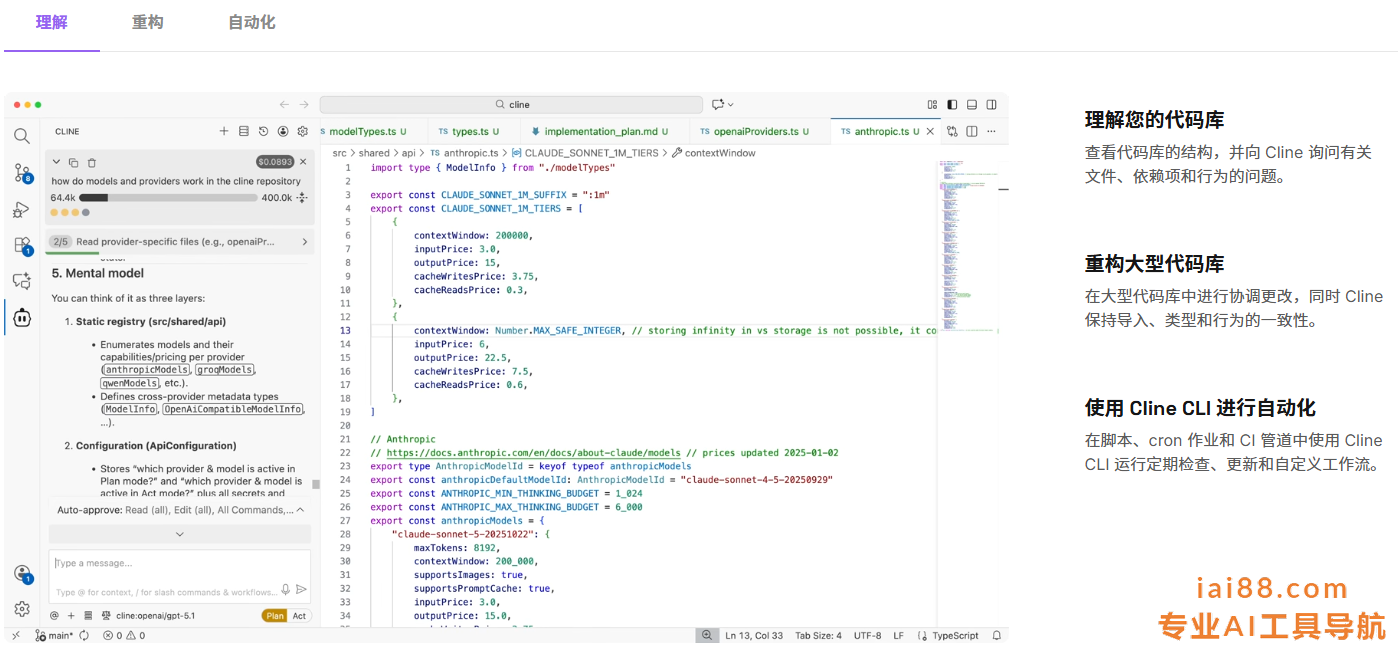Select the 重构 tab
This screenshot has width=1398, height=652.
coord(148,22)
